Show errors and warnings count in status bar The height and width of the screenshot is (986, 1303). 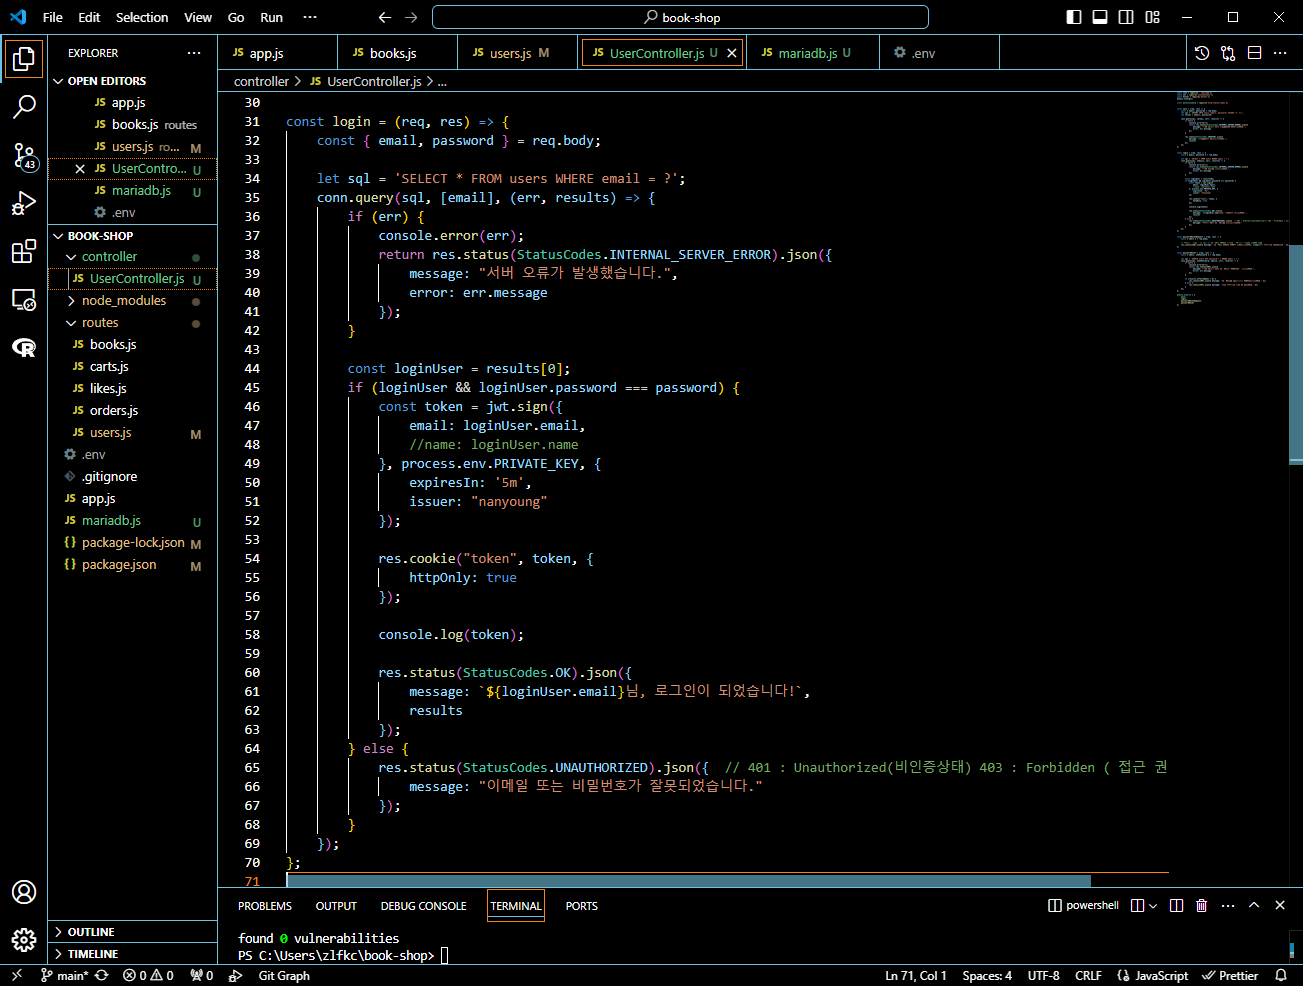[x=148, y=975]
